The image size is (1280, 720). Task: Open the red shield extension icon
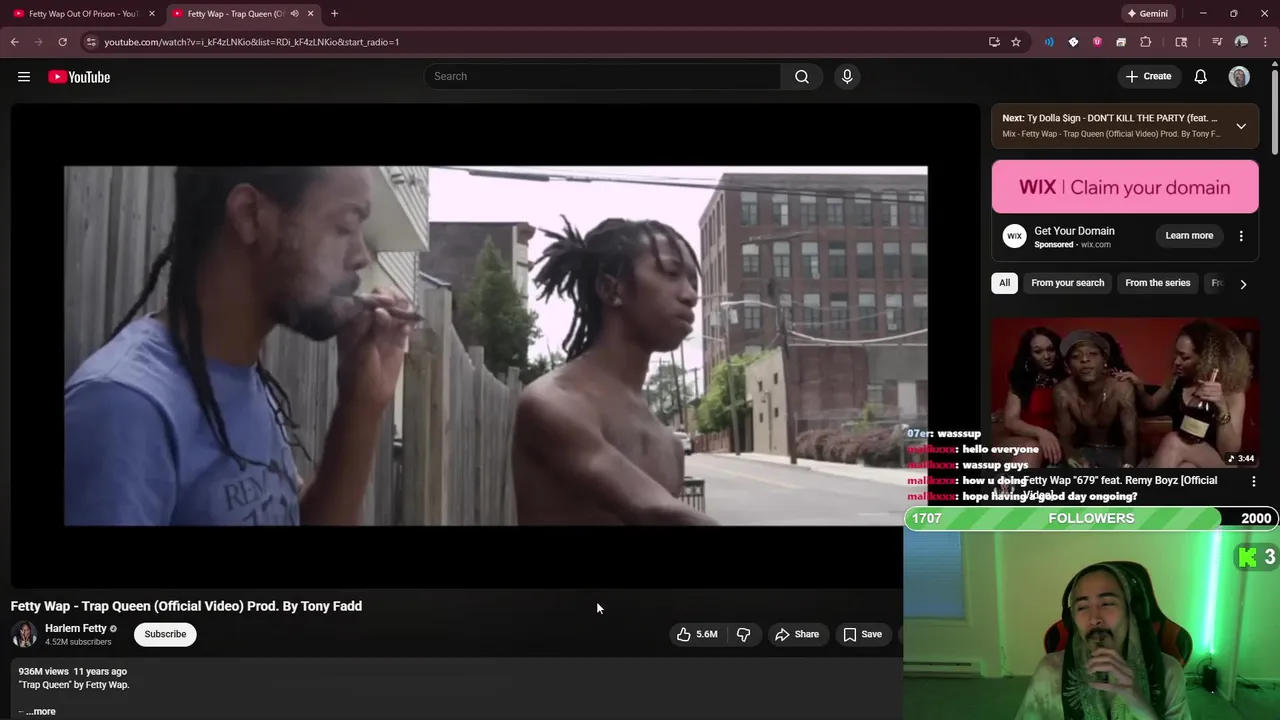1097,42
